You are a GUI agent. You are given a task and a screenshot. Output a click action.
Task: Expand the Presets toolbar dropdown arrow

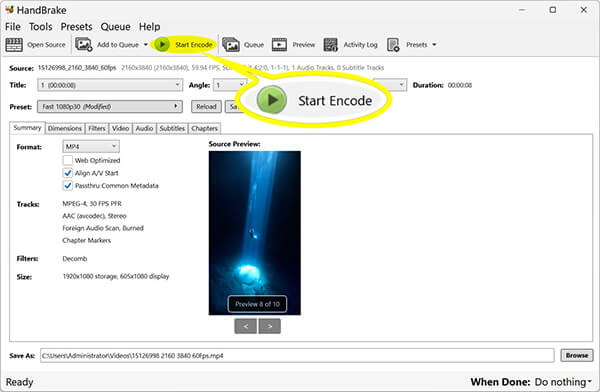tap(434, 45)
